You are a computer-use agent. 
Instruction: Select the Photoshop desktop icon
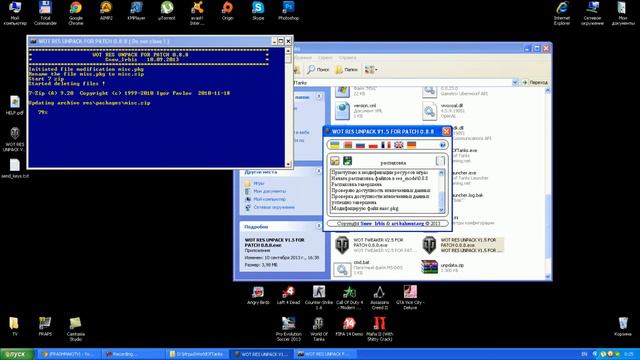click(289, 11)
